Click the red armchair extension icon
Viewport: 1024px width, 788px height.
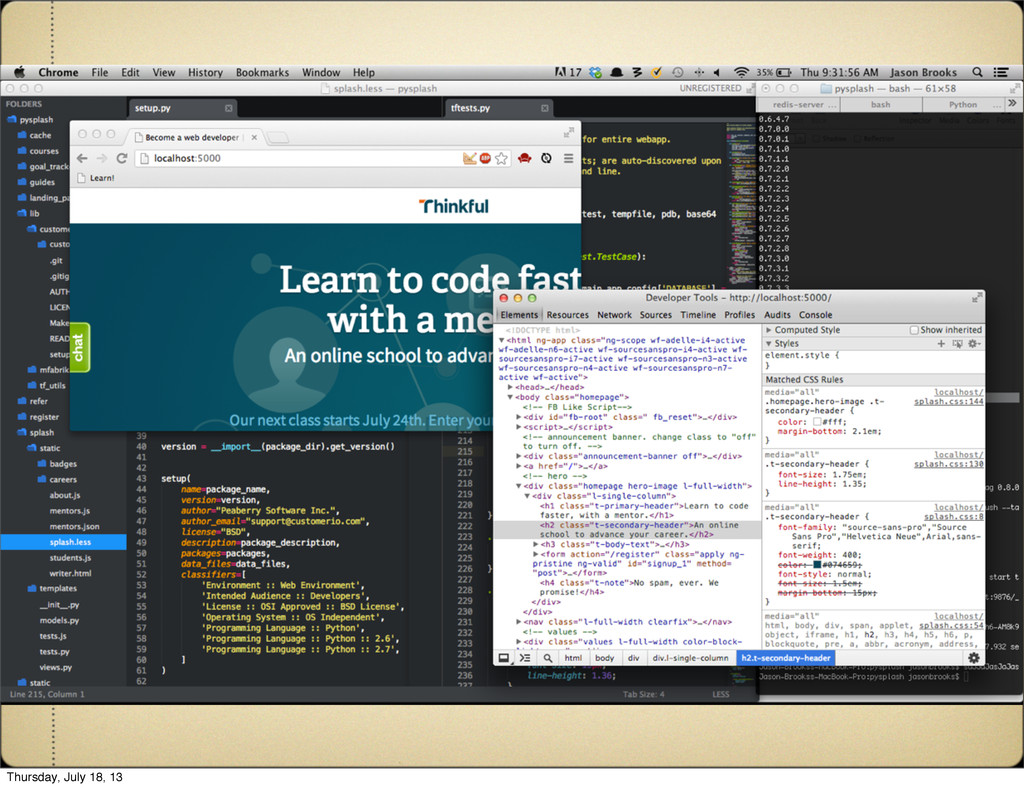(x=524, y=158)
